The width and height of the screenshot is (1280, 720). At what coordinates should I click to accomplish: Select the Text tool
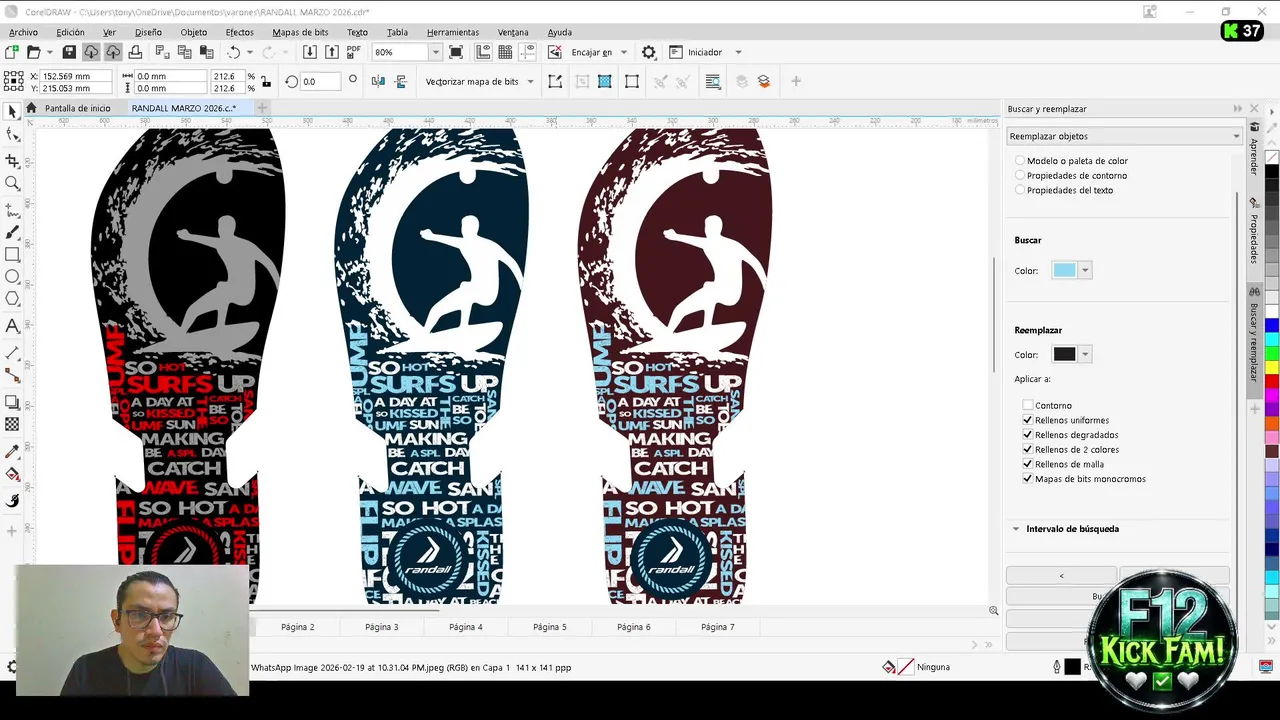coord(12,326)
